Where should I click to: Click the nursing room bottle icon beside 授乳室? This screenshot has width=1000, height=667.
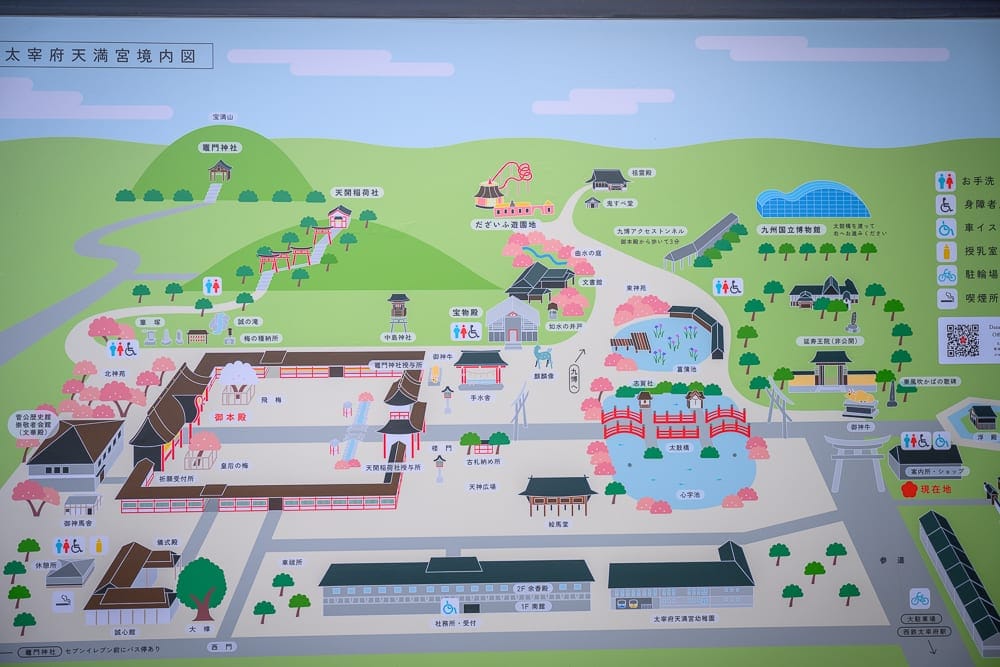point(946,251)
